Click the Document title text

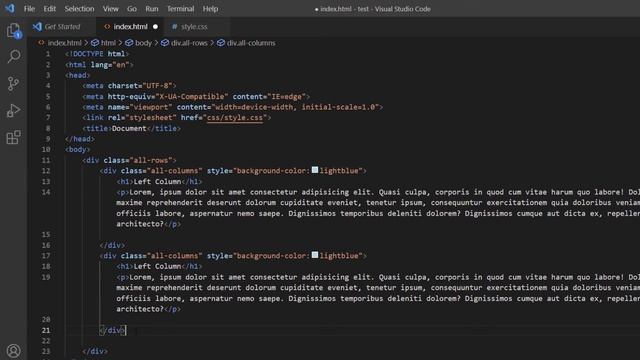129,128
